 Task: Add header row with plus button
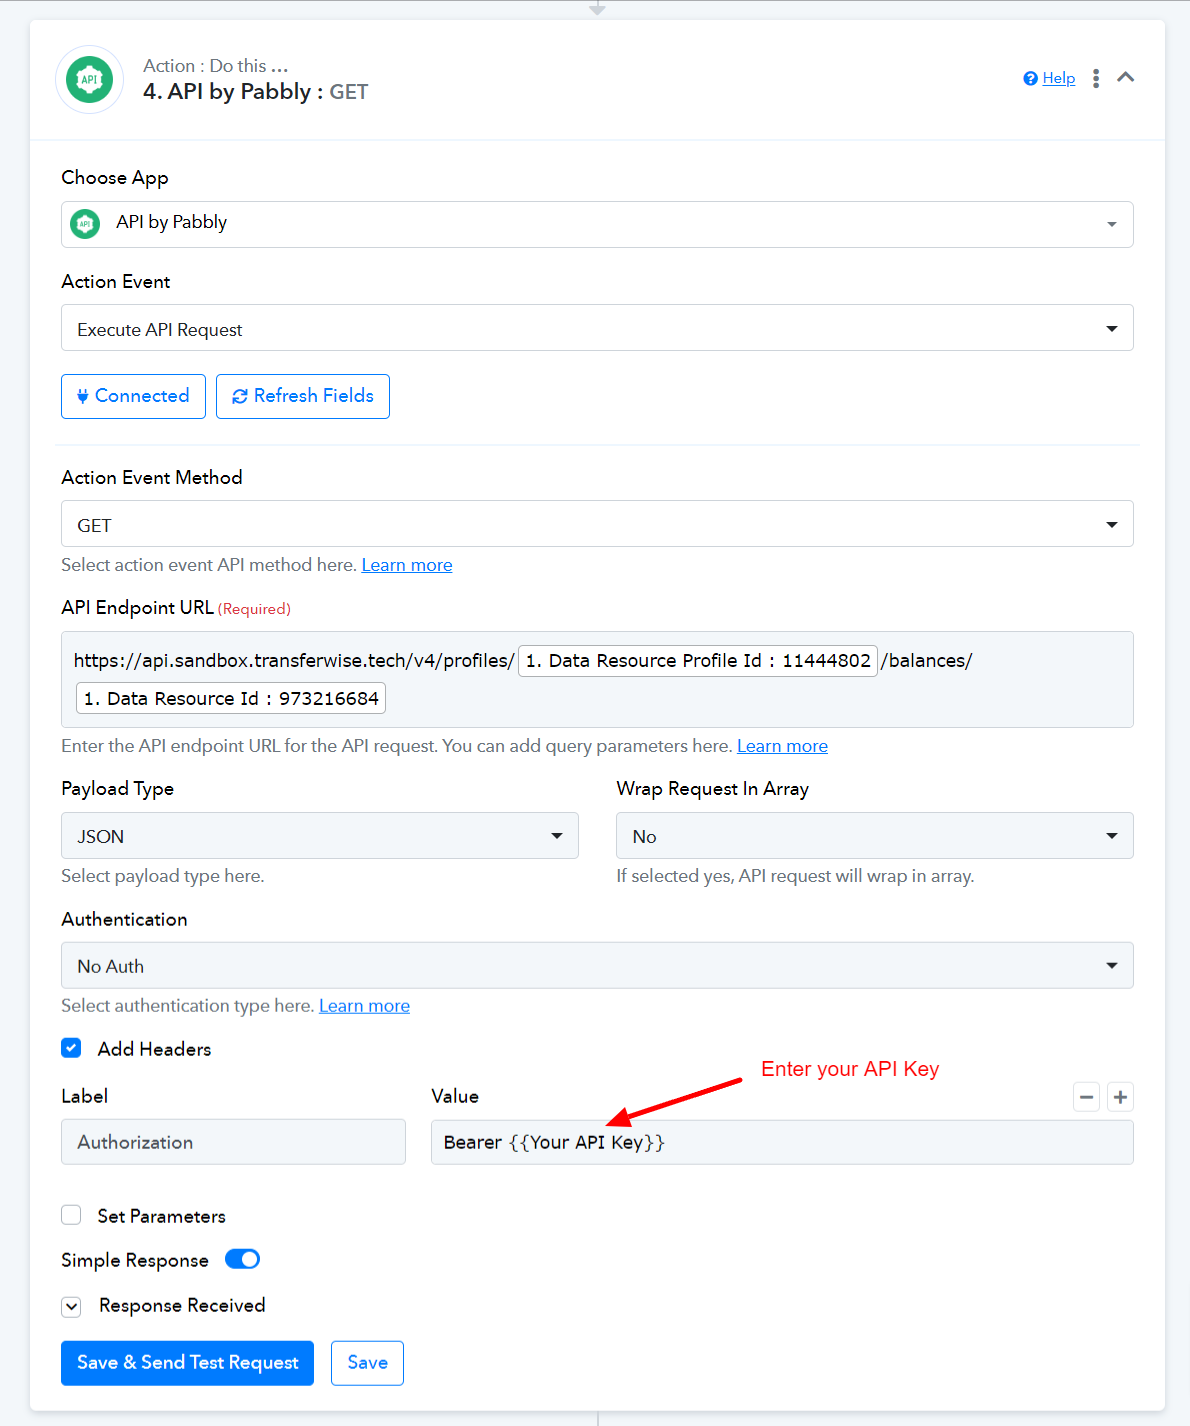tap(1121, 1097)
